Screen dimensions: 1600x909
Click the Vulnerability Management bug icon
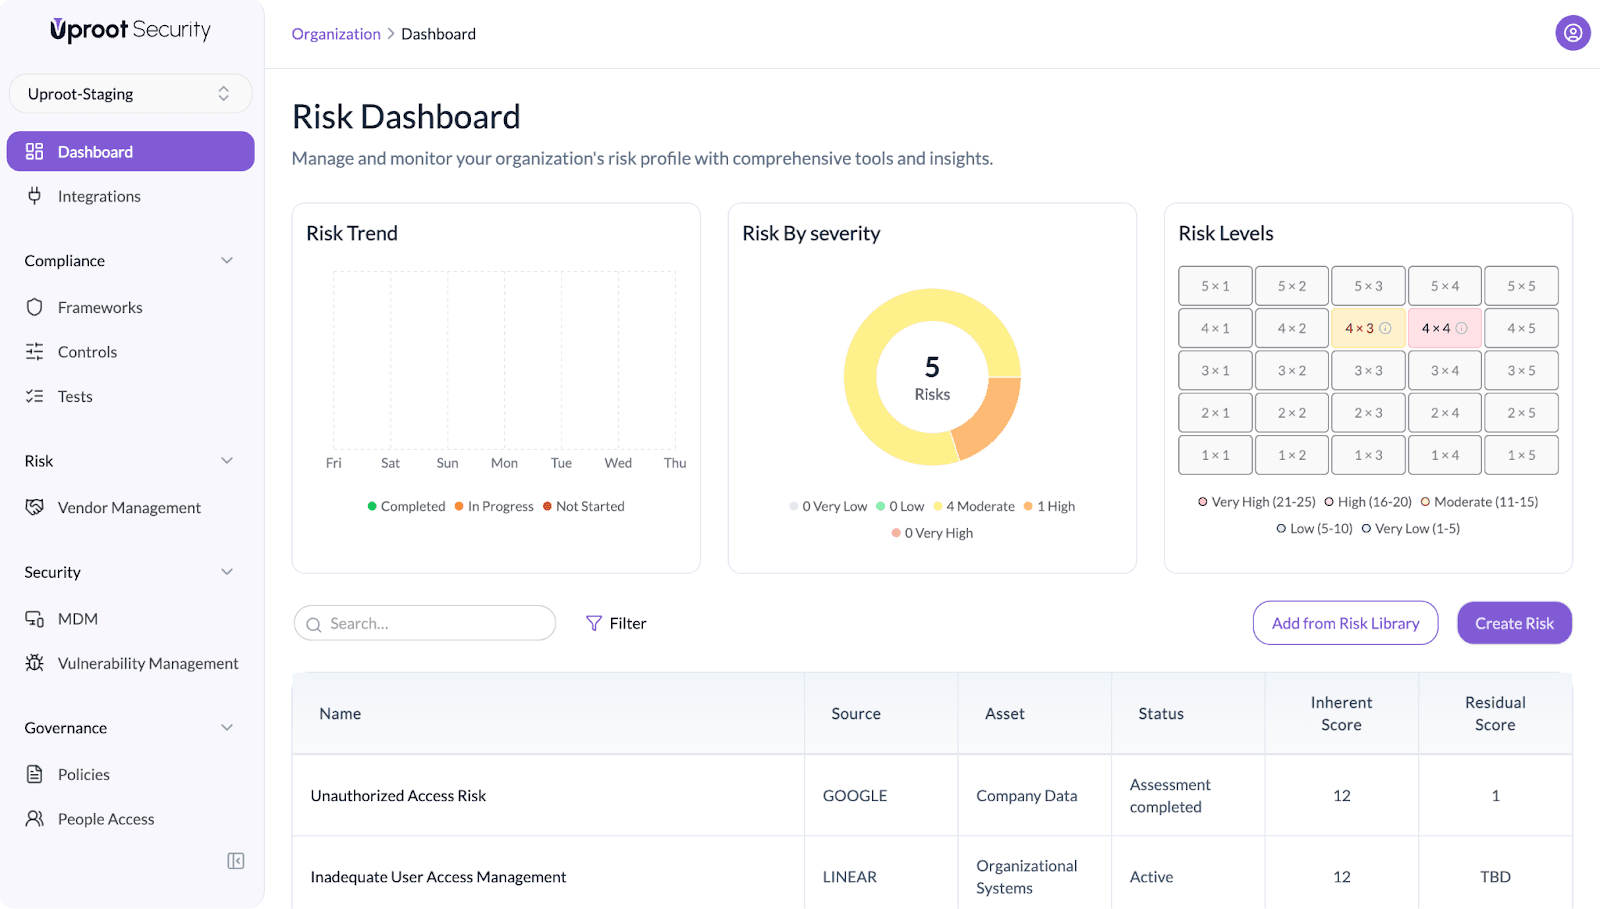pos(35,663)
